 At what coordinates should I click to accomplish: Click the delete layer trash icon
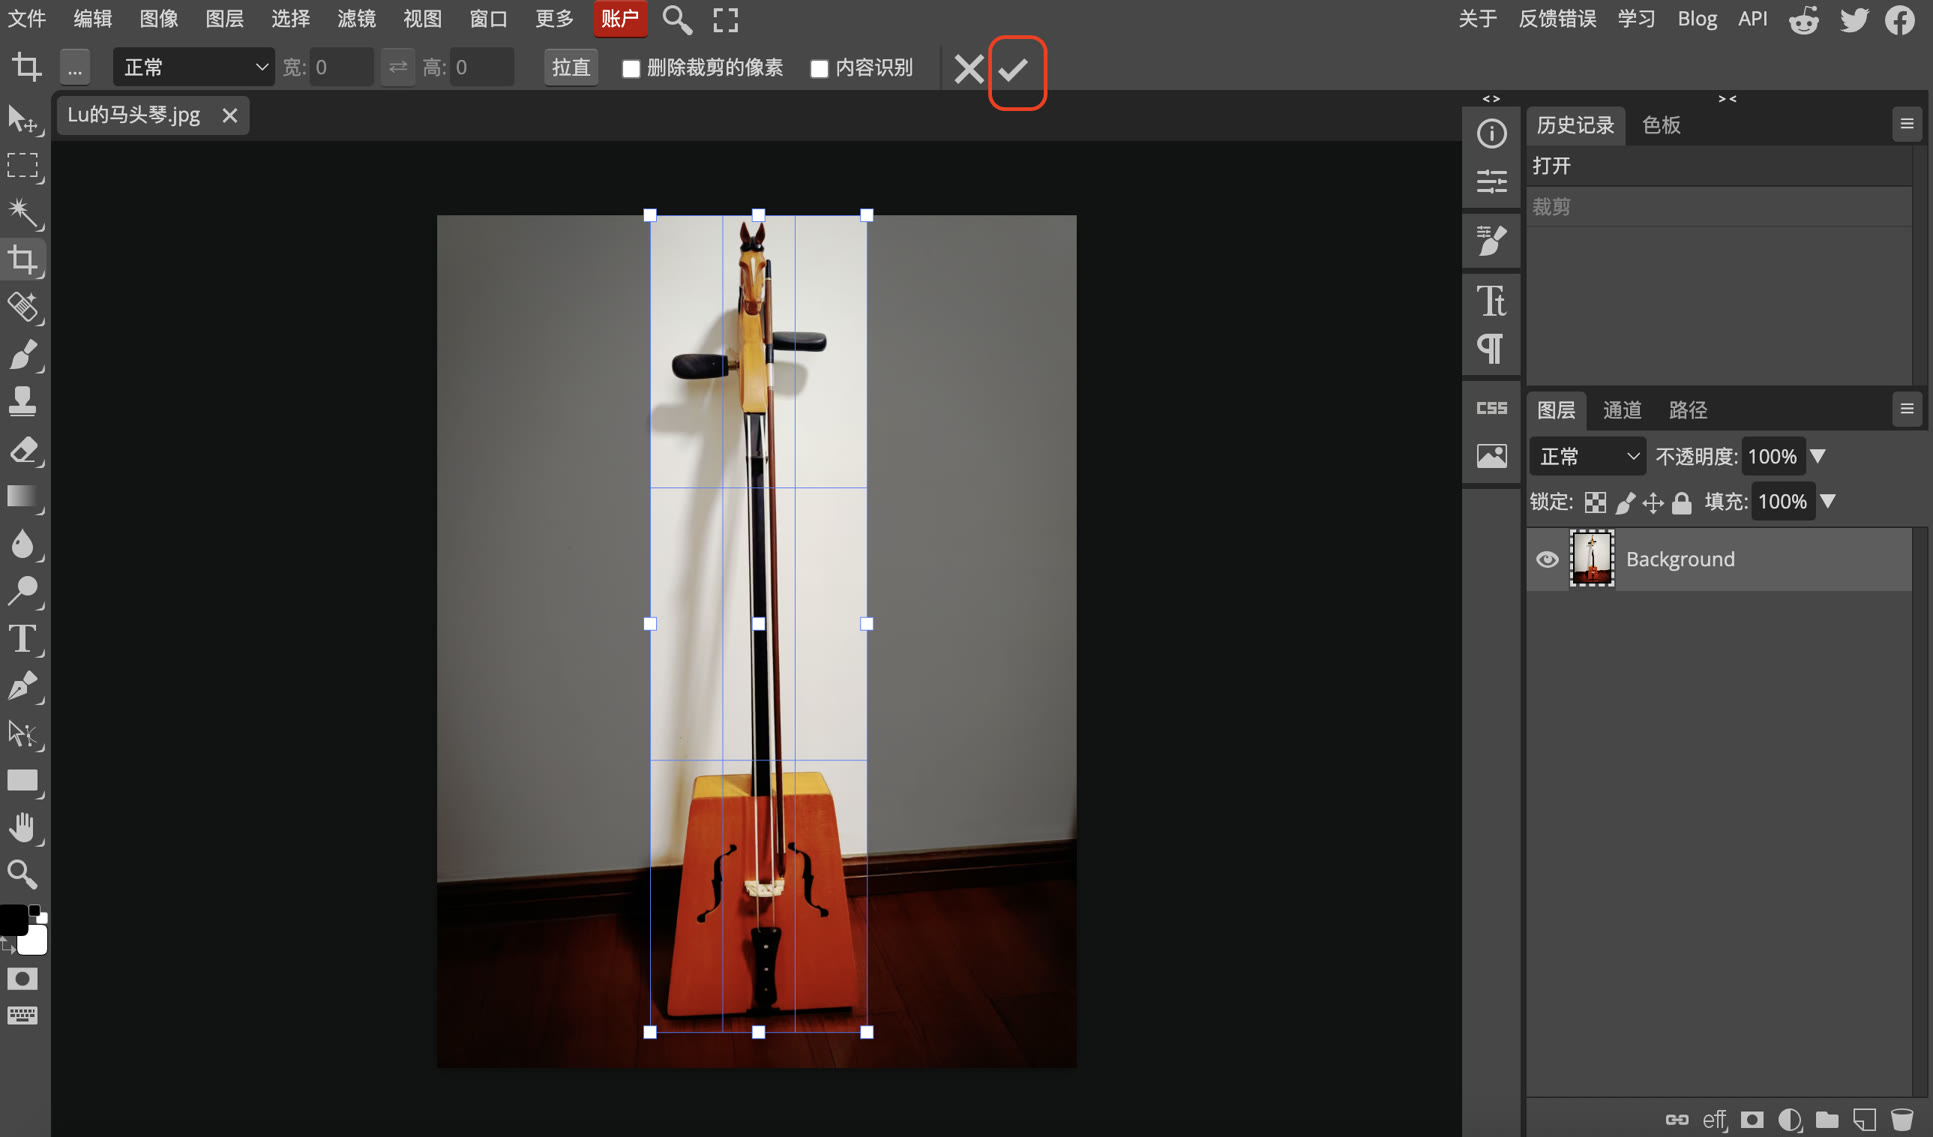click(1901, 1119)
